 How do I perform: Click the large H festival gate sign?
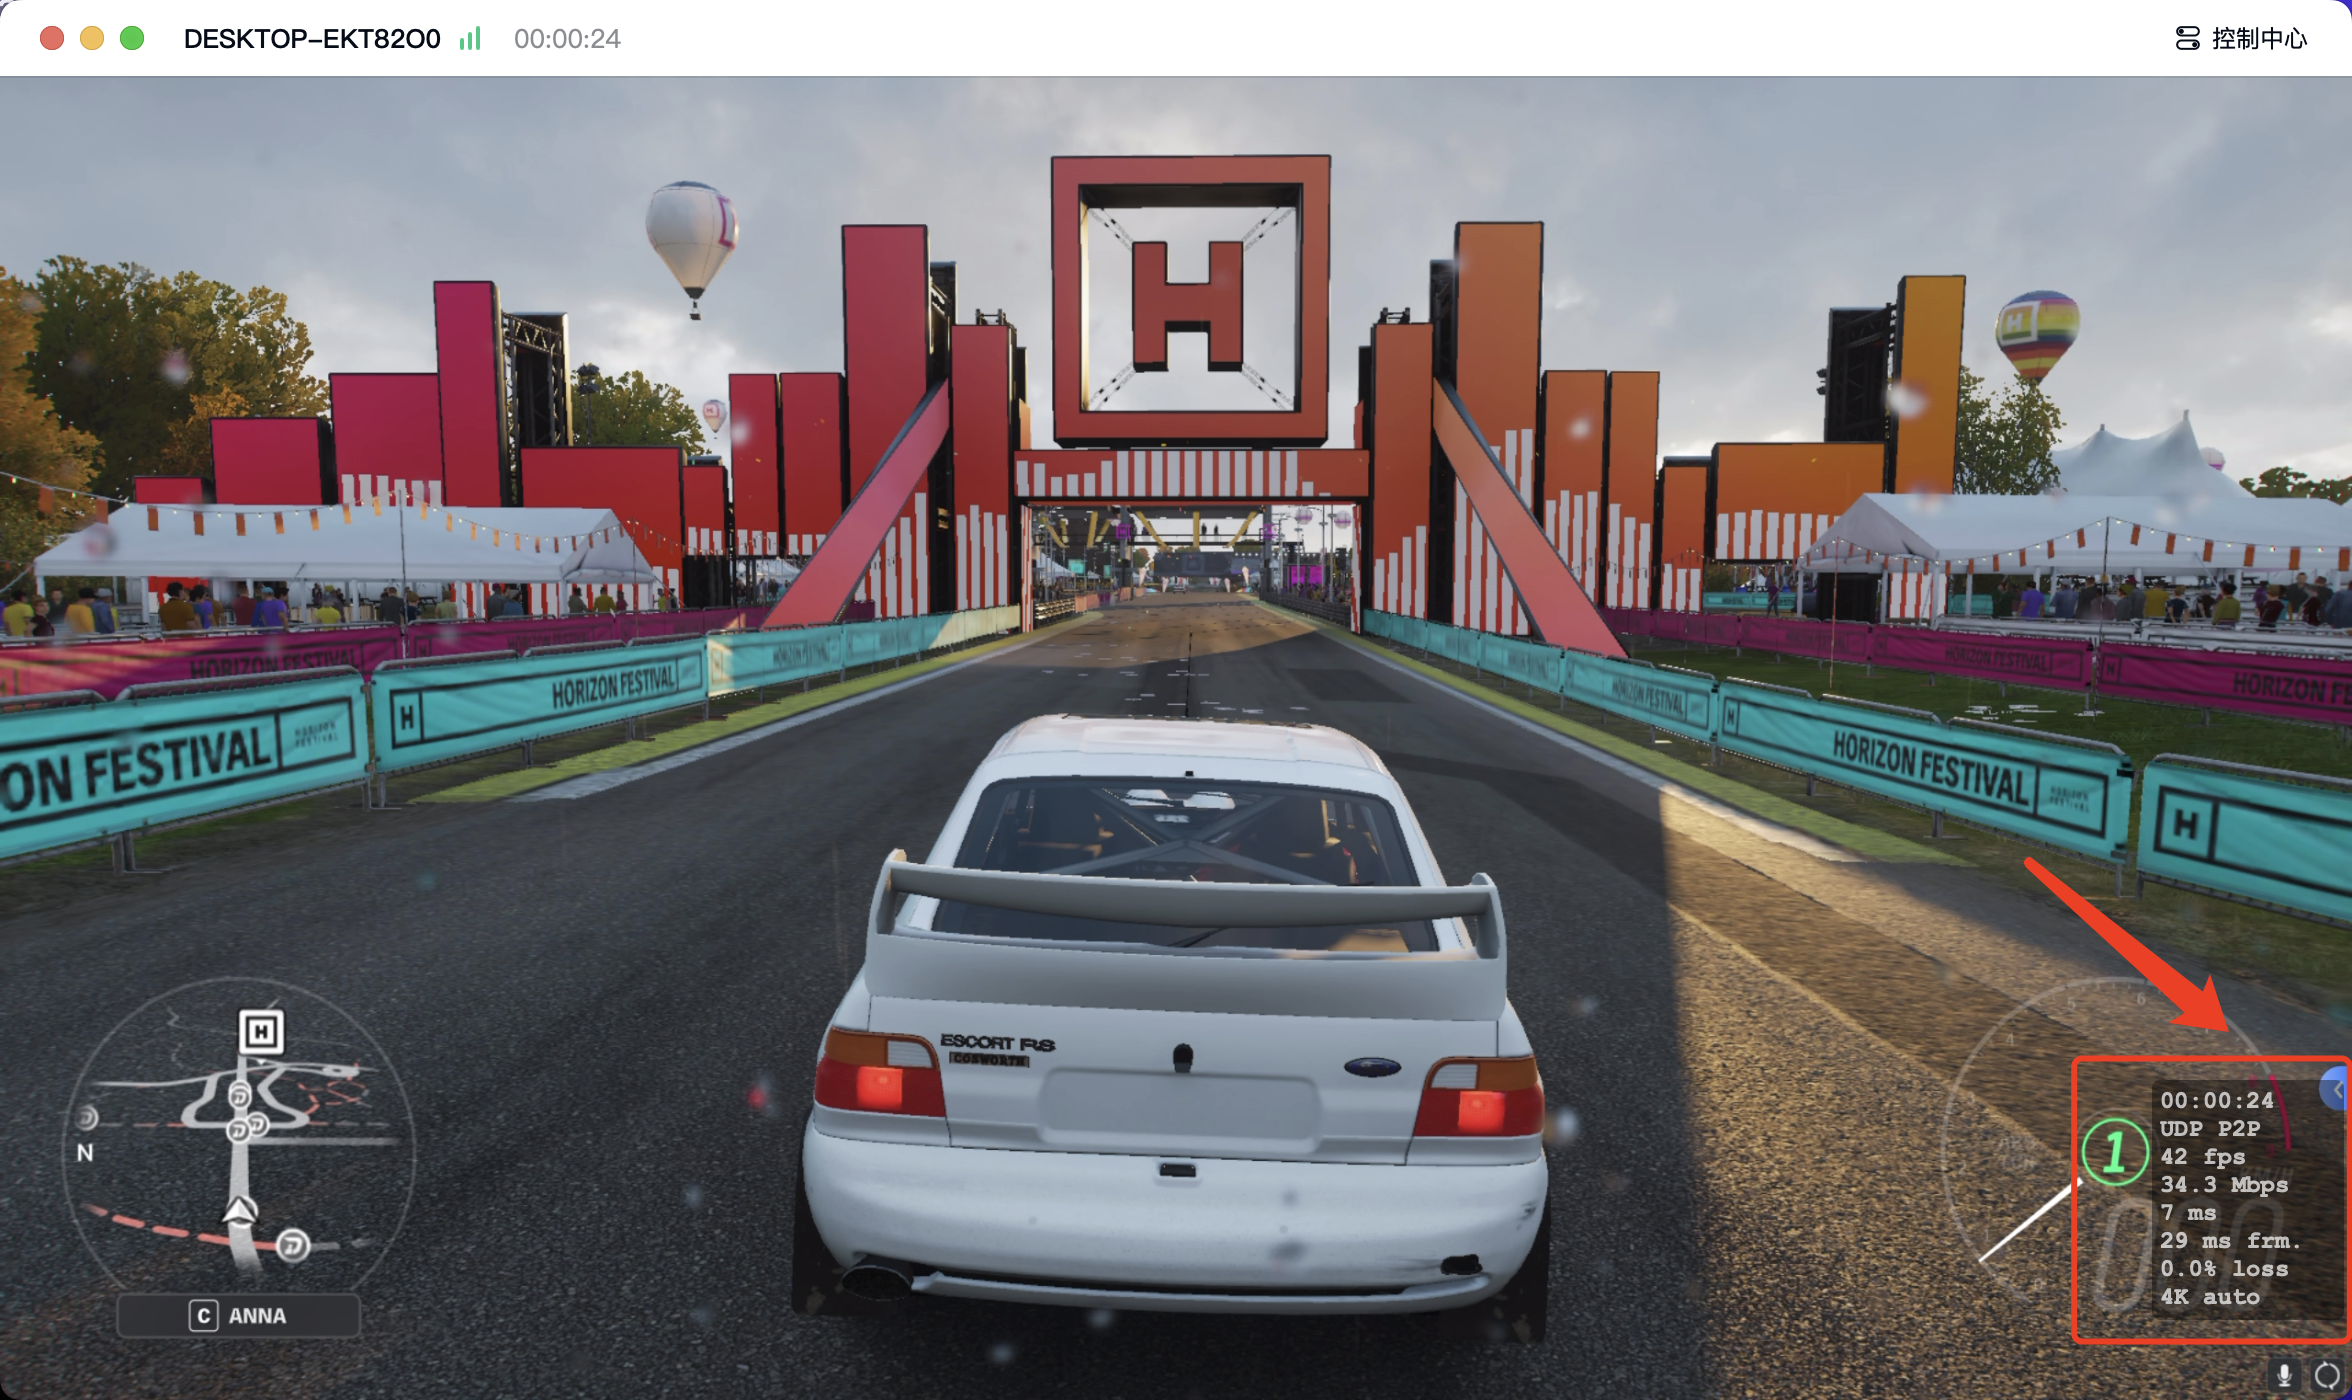pyautogui.click(x=1190, y=298)
